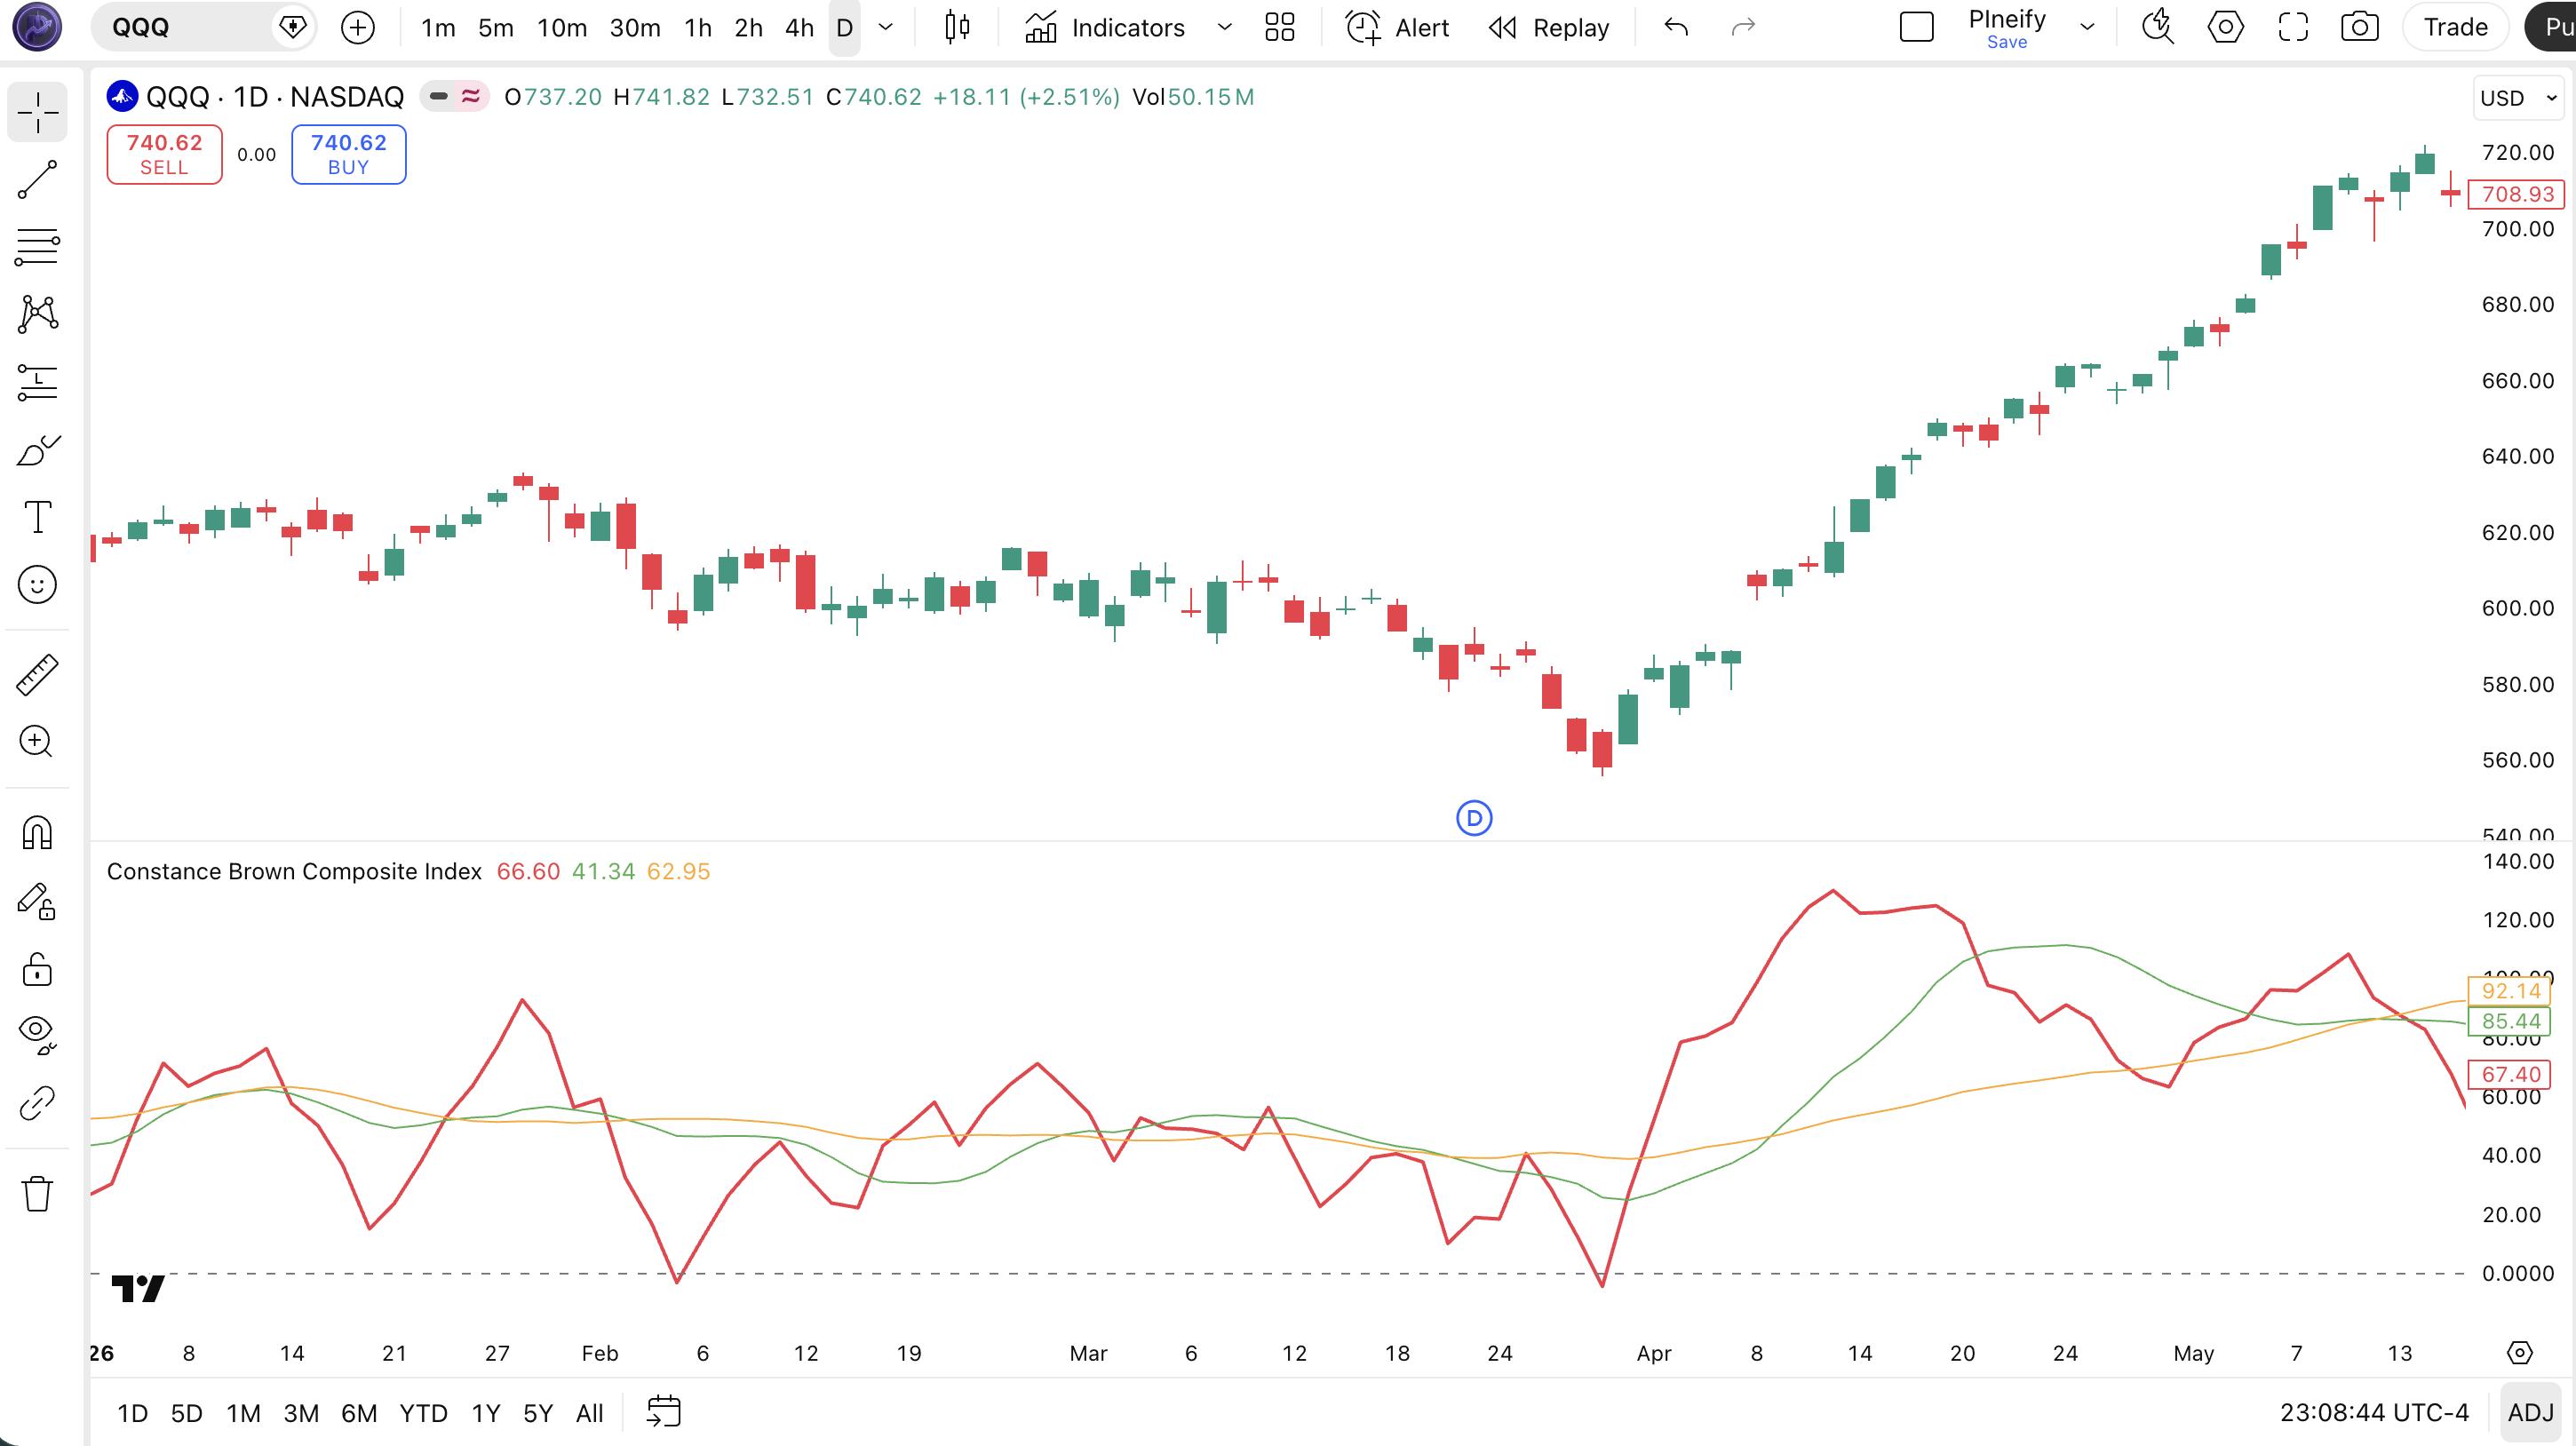Redo the chart action
Viewport: 2576px width, 1446px height.
[1743, 27]
